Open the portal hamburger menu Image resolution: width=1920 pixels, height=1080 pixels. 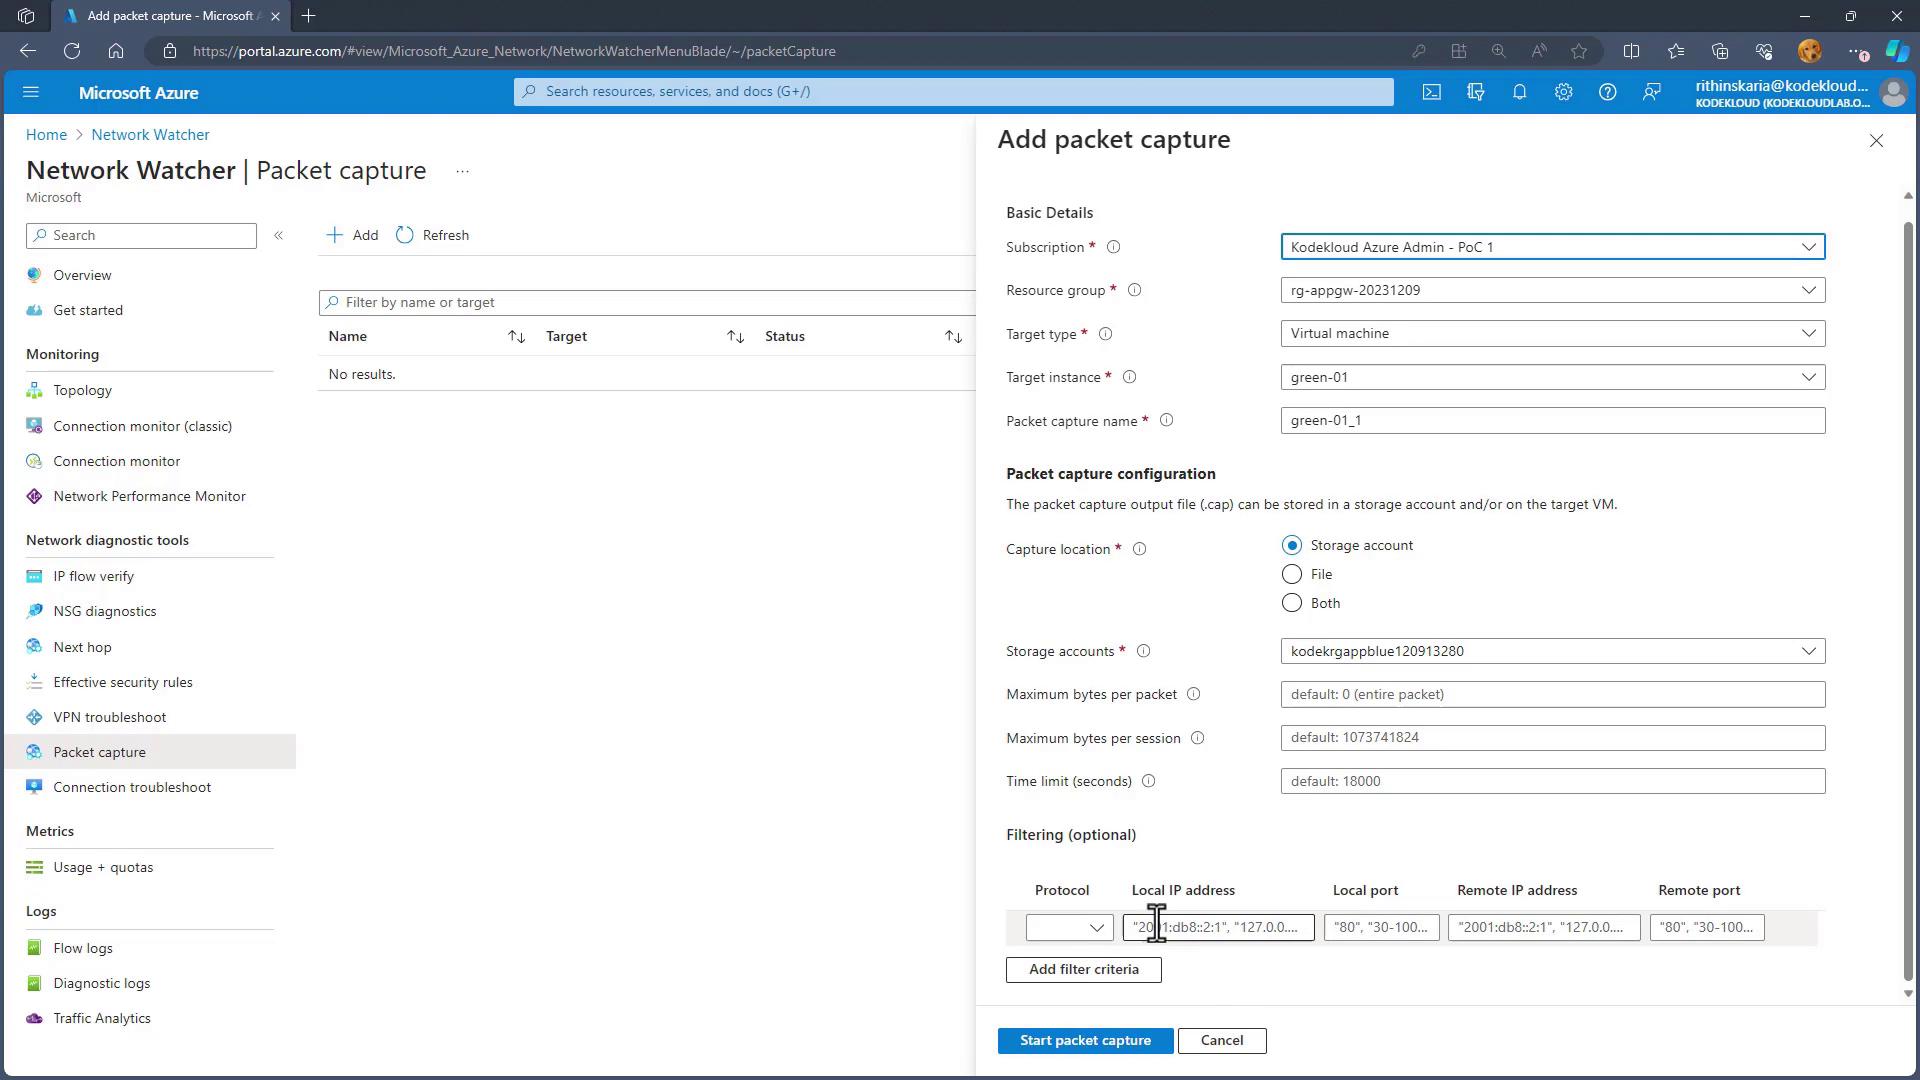click(31, 92)
